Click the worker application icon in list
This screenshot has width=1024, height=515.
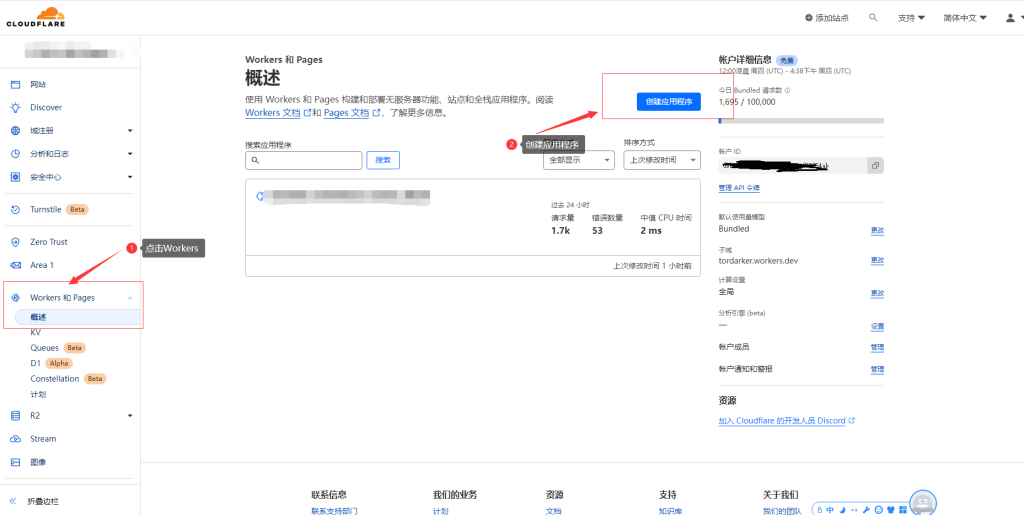click(x=259, y=196)
